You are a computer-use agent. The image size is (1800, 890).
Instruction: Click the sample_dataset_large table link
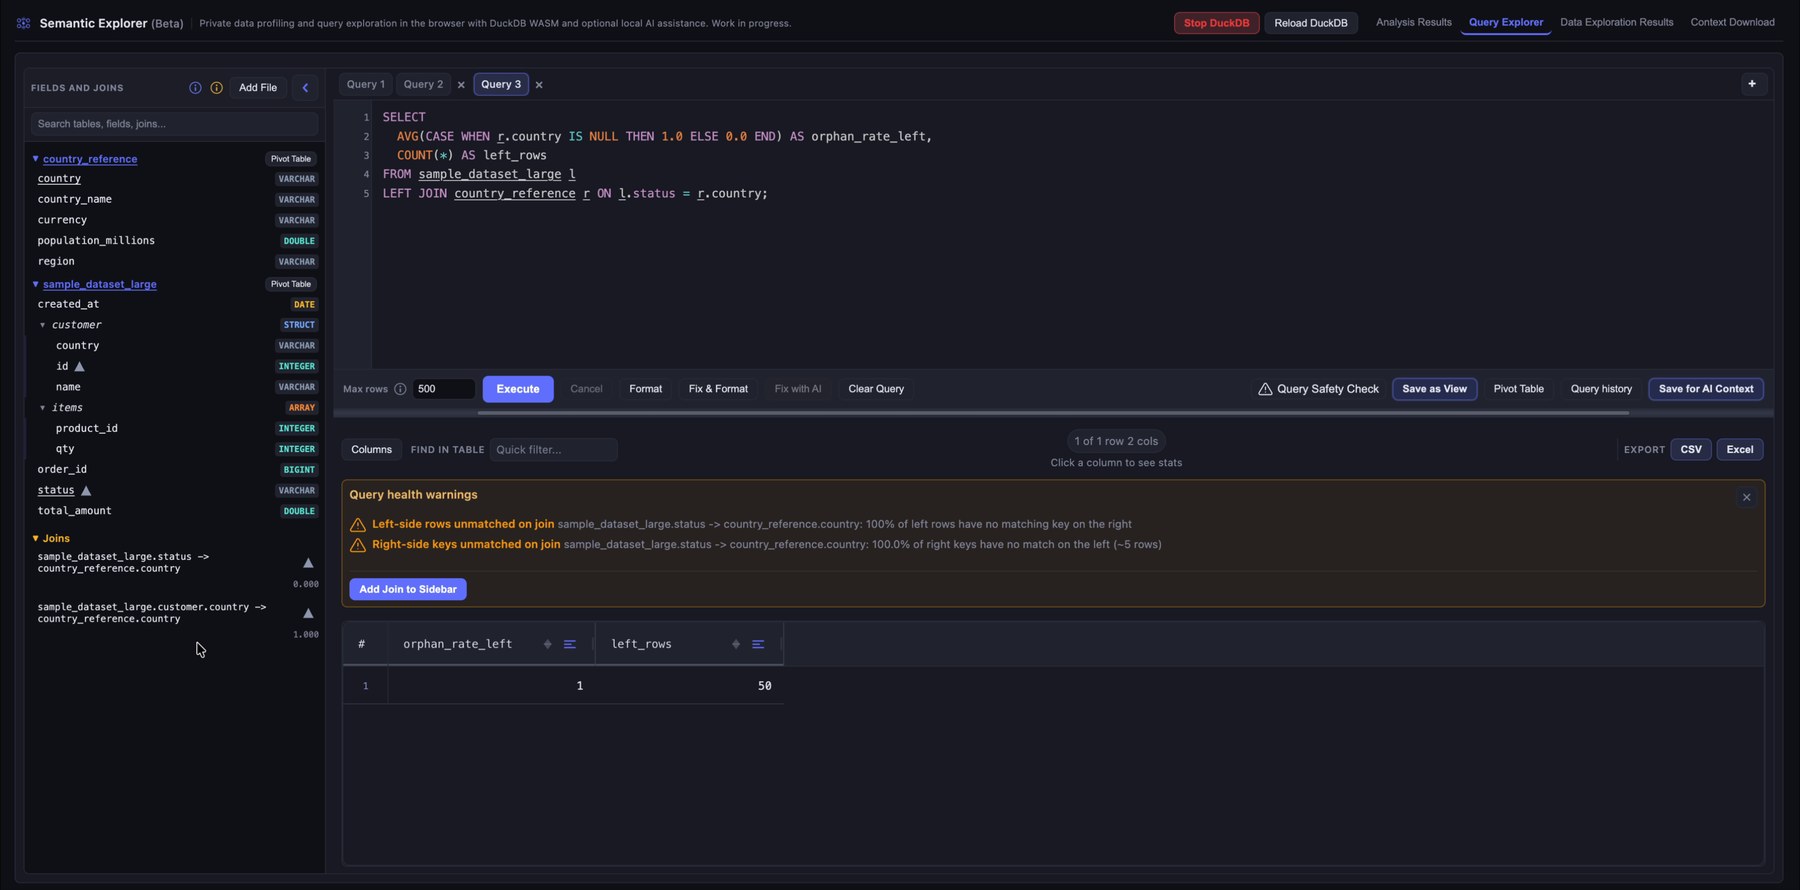tap(100, 284)
